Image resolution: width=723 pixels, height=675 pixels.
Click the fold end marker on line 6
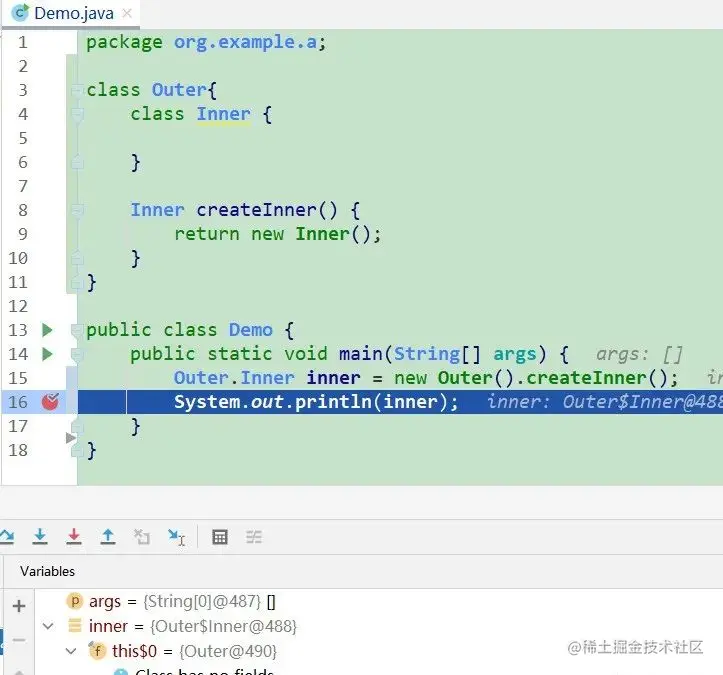pyautogui.click(x=77, y=162)
